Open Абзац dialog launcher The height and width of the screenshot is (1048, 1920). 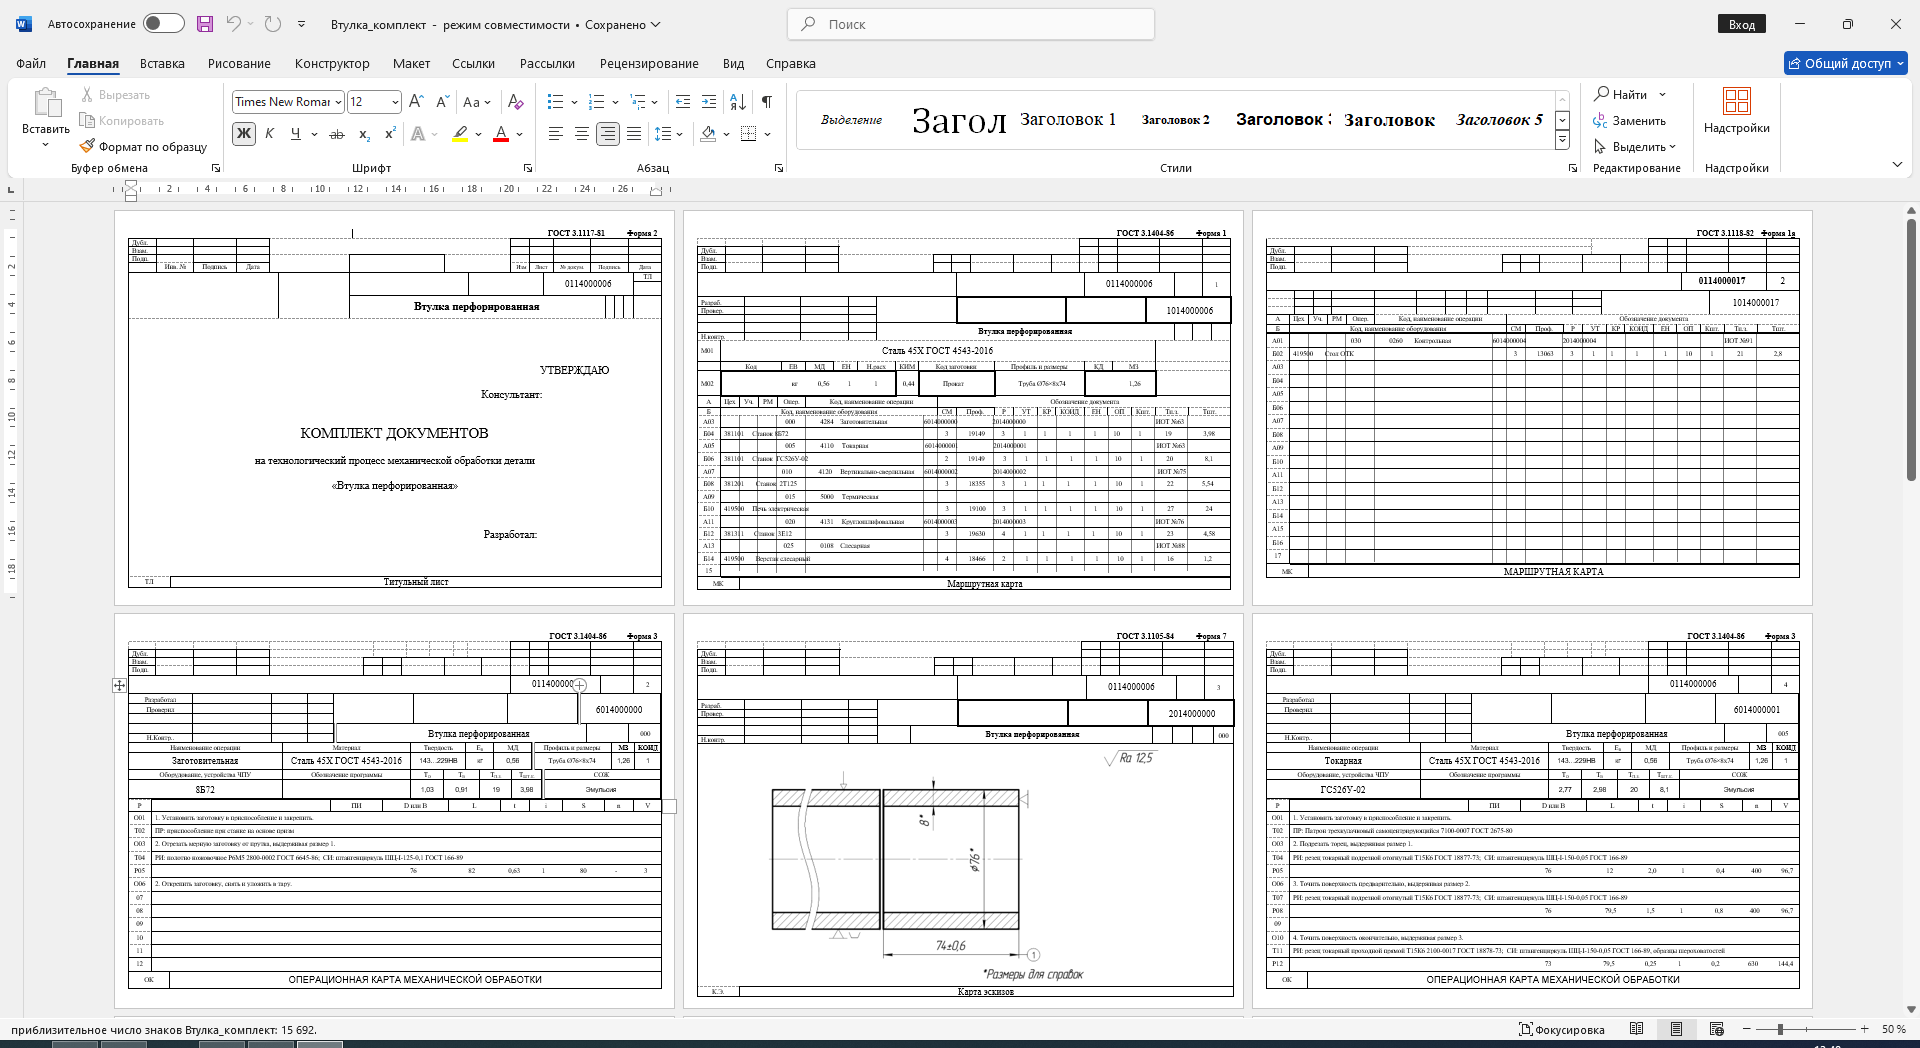(x=779, y=168)
